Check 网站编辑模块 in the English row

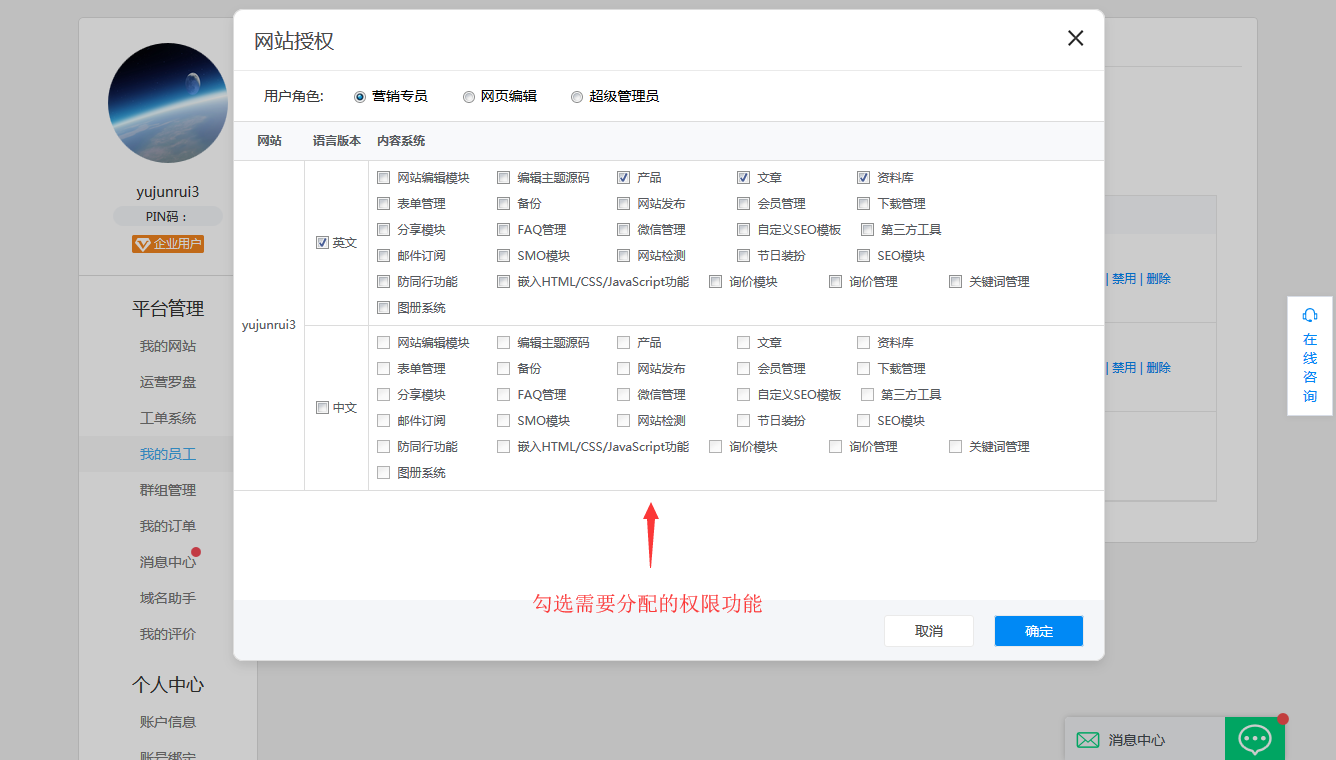pos(384,178)
